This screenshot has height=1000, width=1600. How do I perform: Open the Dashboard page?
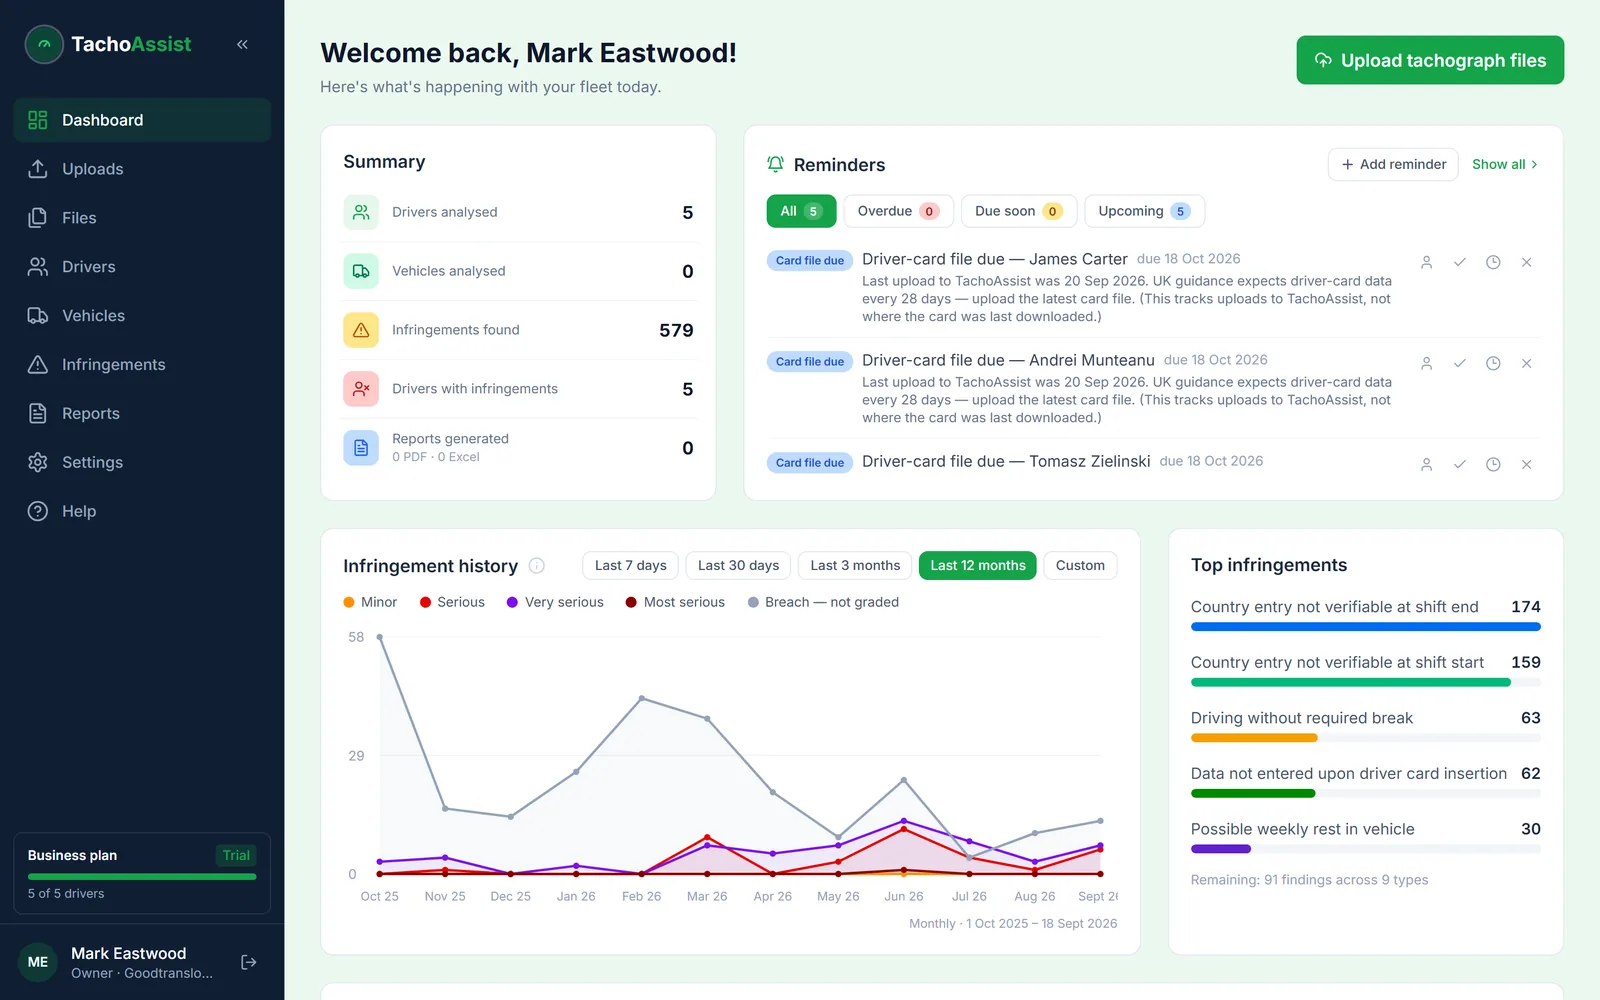(x=142, y=120)
